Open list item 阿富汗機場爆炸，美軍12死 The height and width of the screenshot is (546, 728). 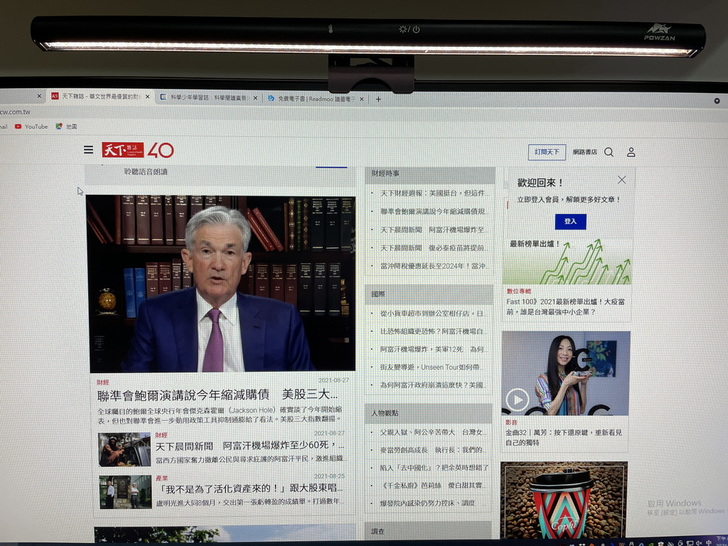432,349
